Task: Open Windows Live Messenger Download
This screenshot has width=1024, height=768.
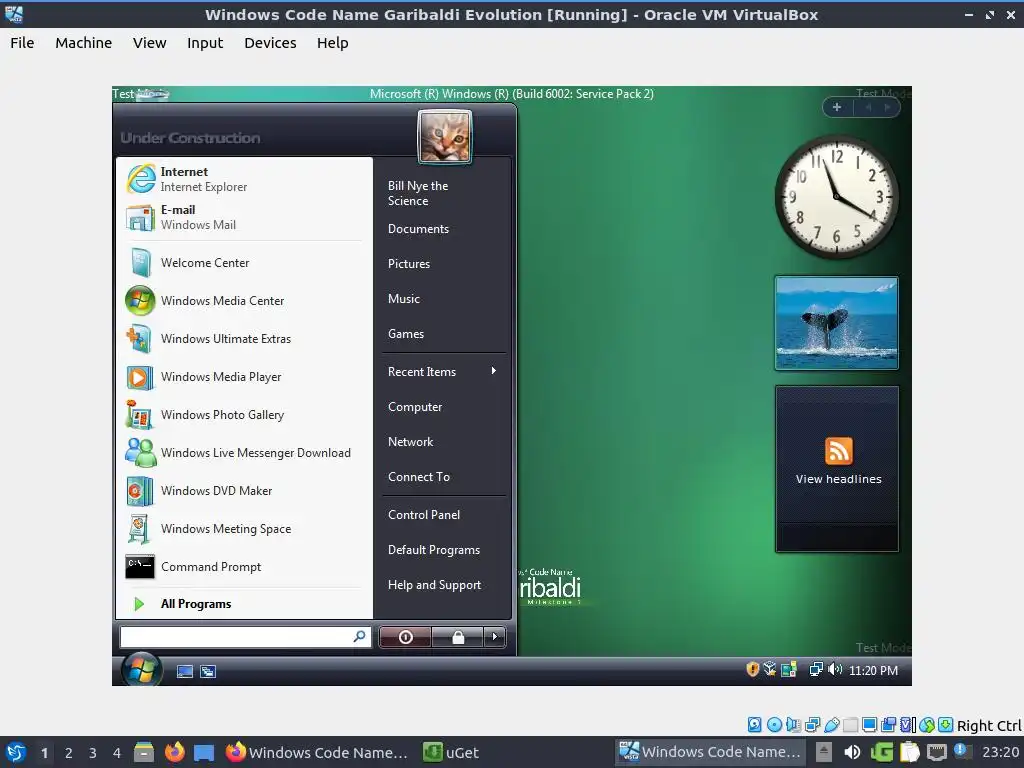Action: pyautogui.click(x=242, y=453)
